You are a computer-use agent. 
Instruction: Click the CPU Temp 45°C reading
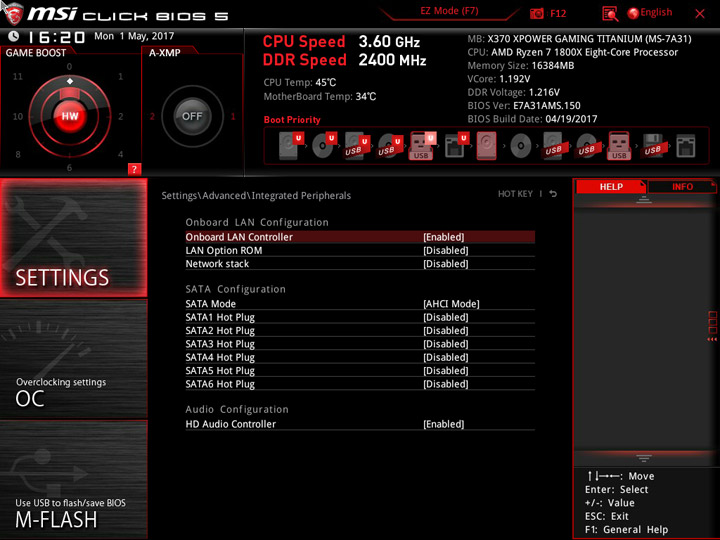click(x=299, y=82)
